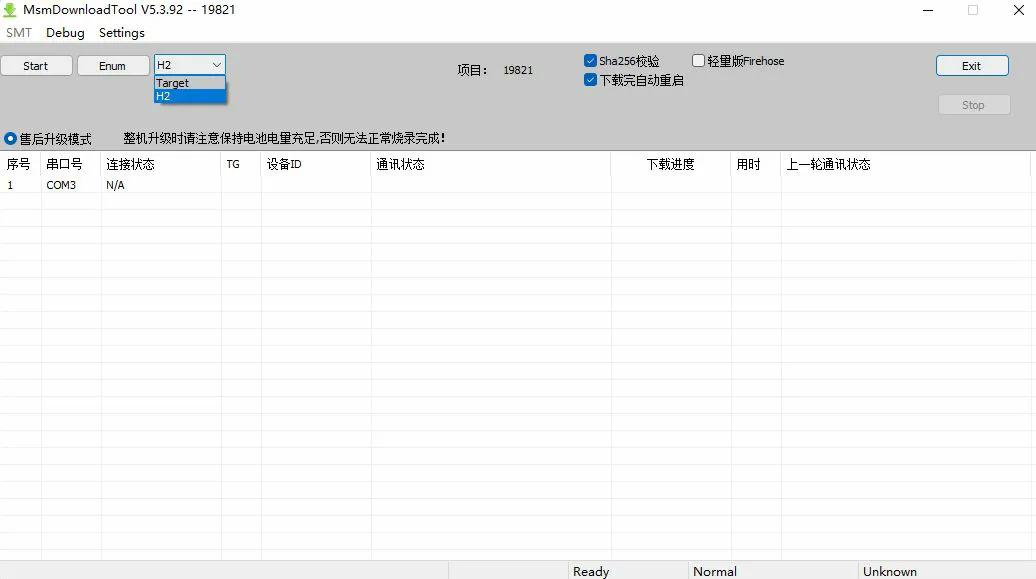
Task: Click the Ready status bar section
Action: [x=591, y=571]
